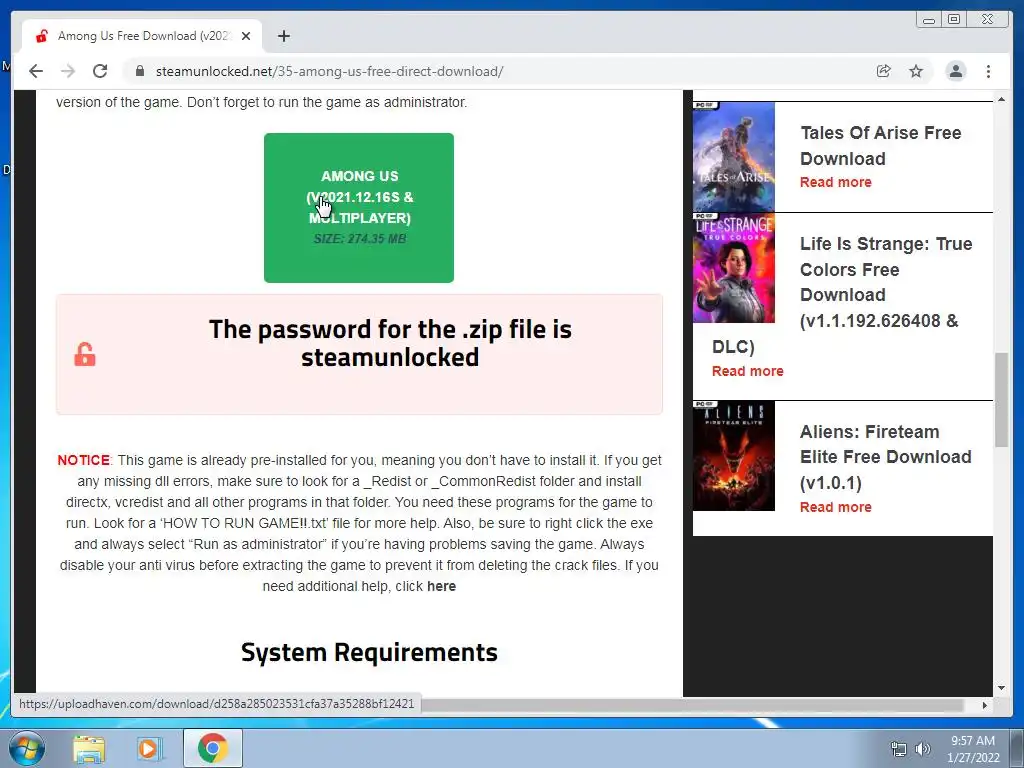1024x768 pixels.
Task: Read more under Life Is Strange
Action: tap(747, 371)
